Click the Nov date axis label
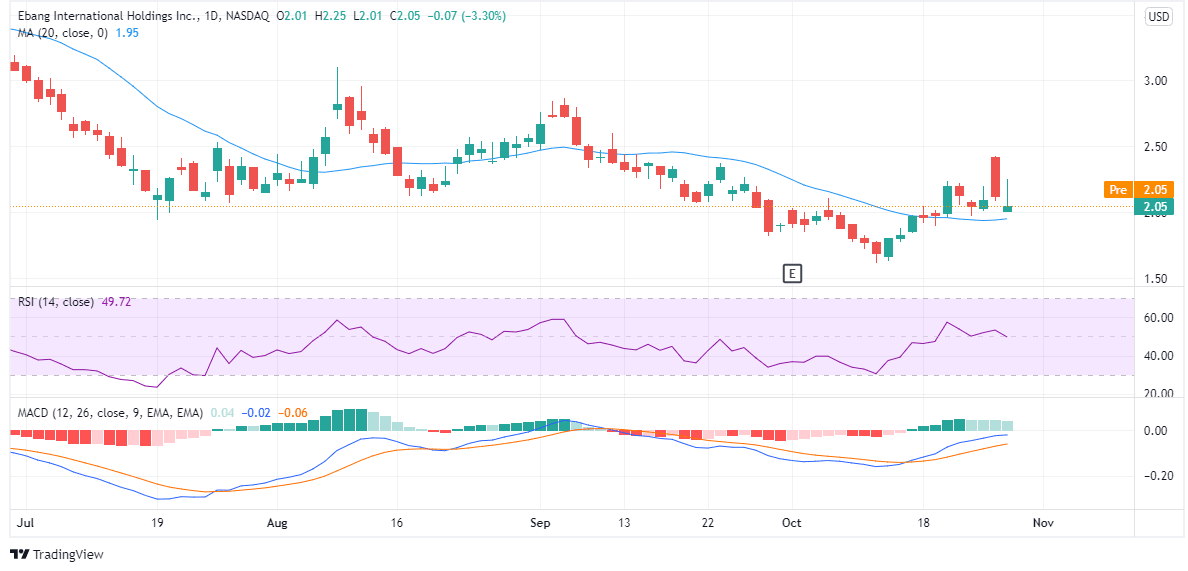 coord(1043,523)
